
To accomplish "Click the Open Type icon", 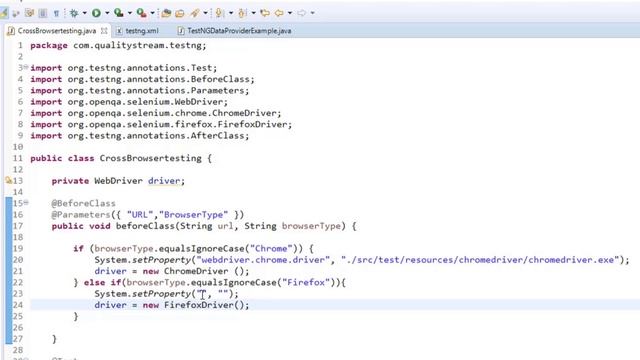I will point(166,13).
